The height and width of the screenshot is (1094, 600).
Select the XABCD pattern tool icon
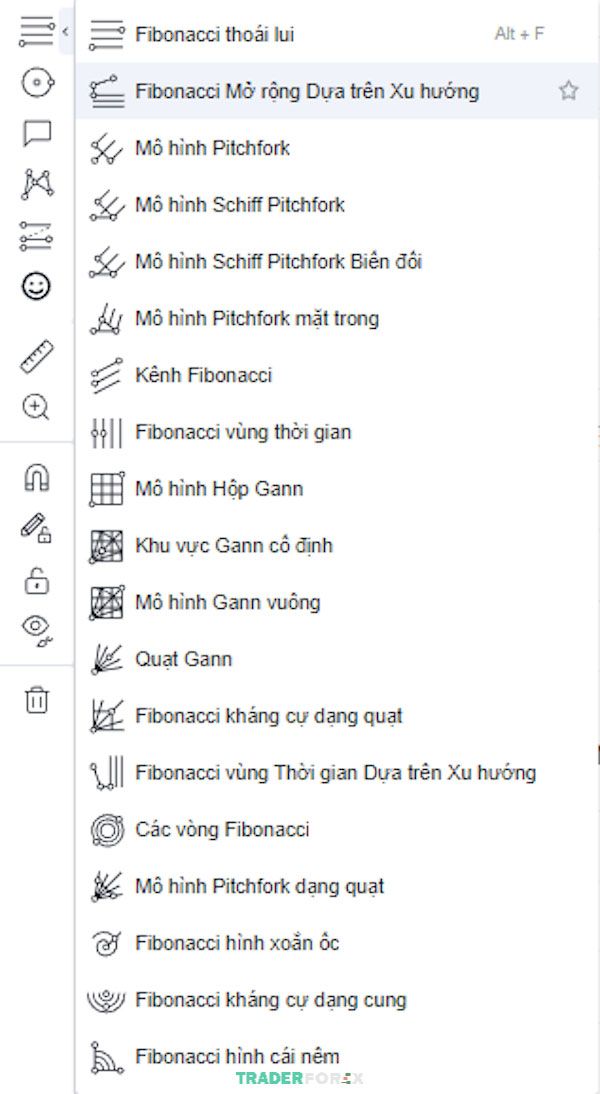[x=37, y=184]
